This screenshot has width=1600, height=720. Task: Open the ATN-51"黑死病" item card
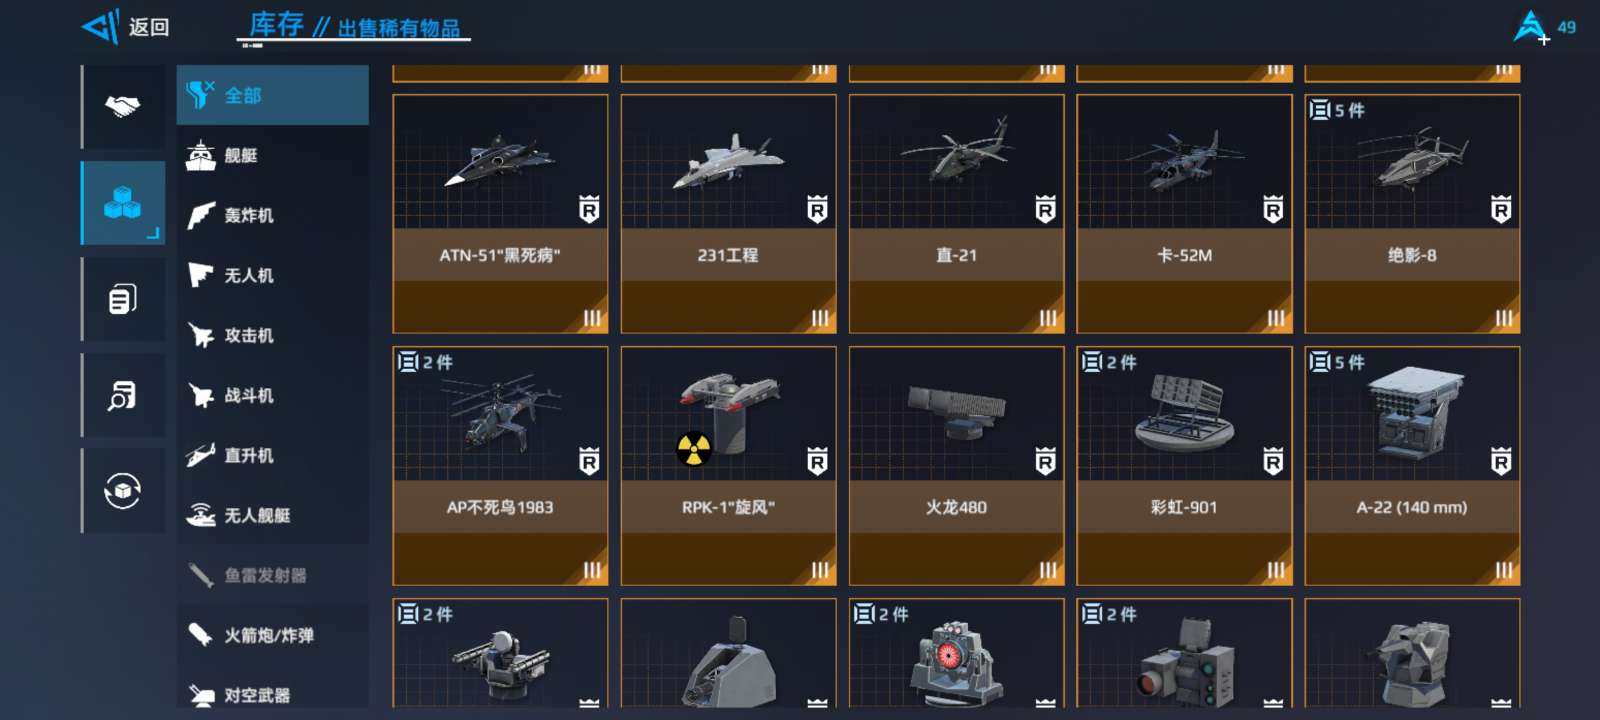click(500, 214)
